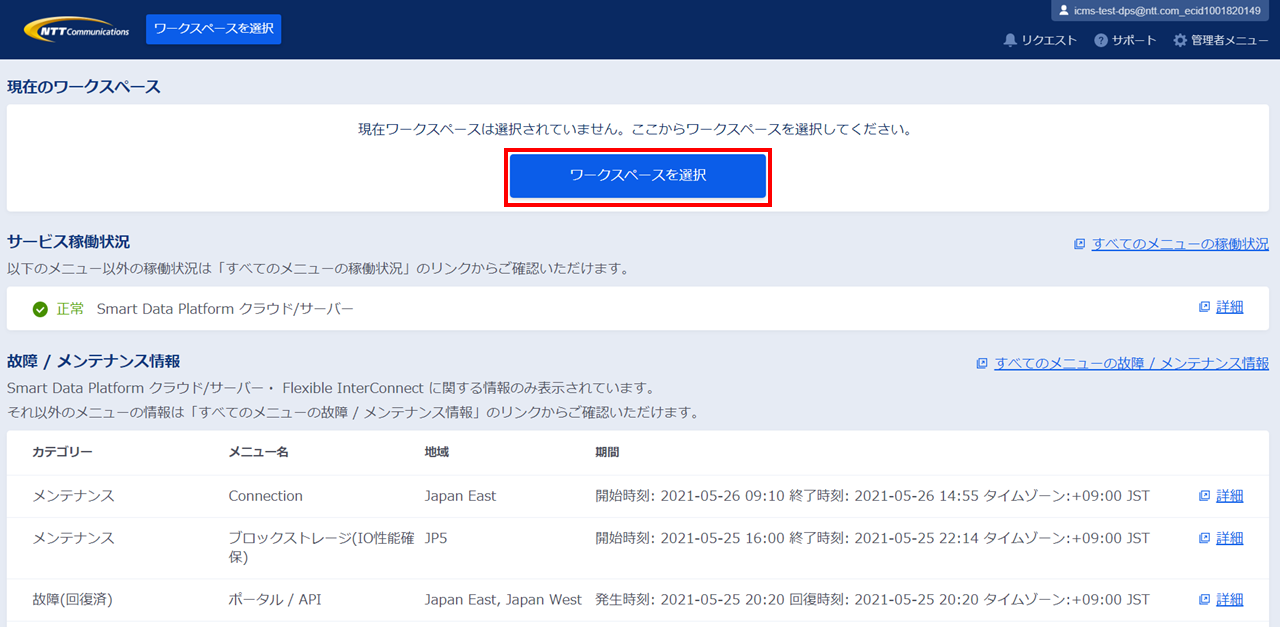
Task: Click the 地域 column header
Action: tap(436, 452)
